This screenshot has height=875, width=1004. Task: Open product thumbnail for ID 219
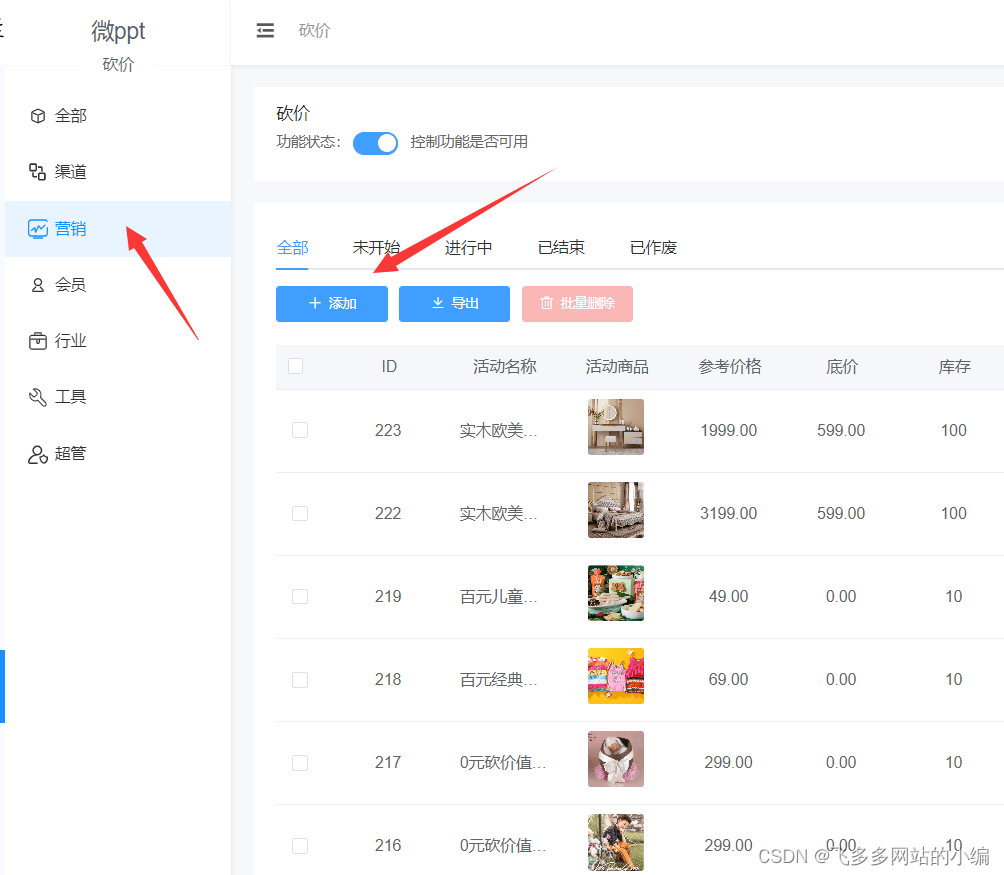(x=616, y=593)
